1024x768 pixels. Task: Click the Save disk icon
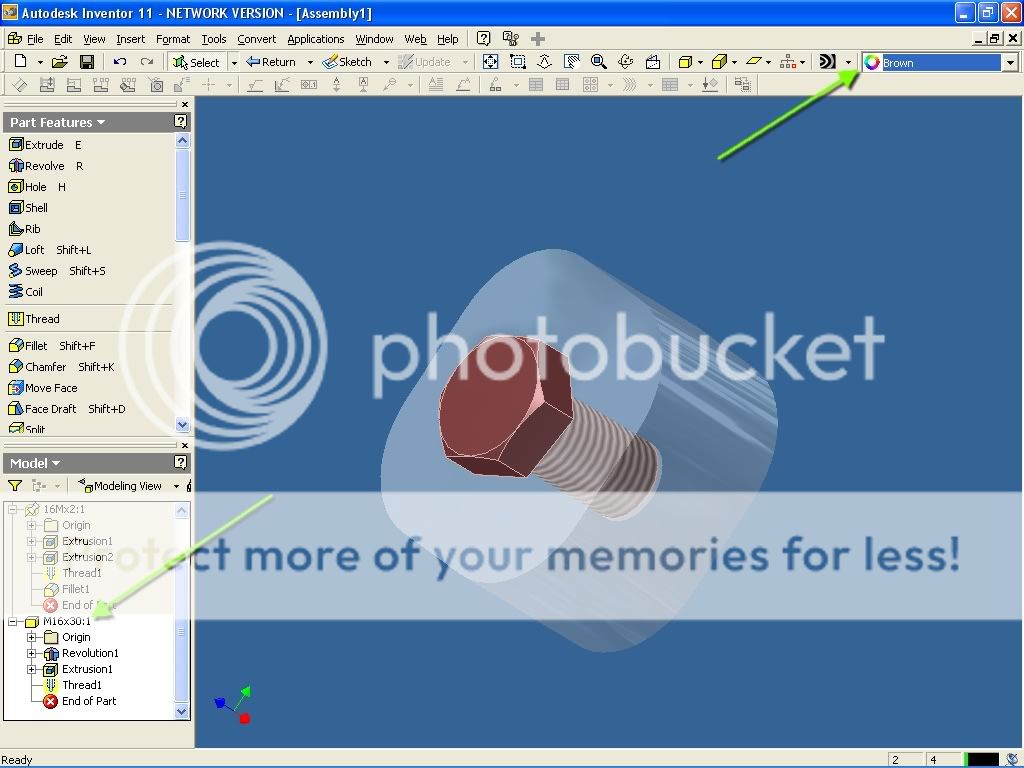coord(87,62)
